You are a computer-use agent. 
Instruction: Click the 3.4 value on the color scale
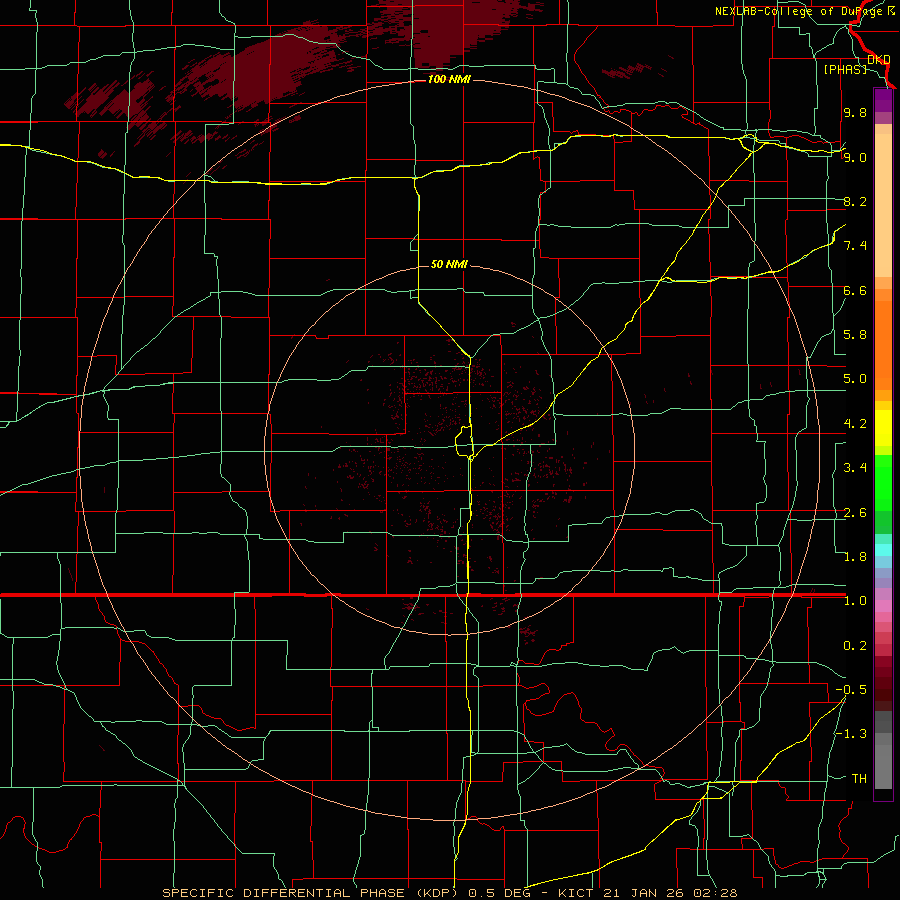(x=855, y=468)
